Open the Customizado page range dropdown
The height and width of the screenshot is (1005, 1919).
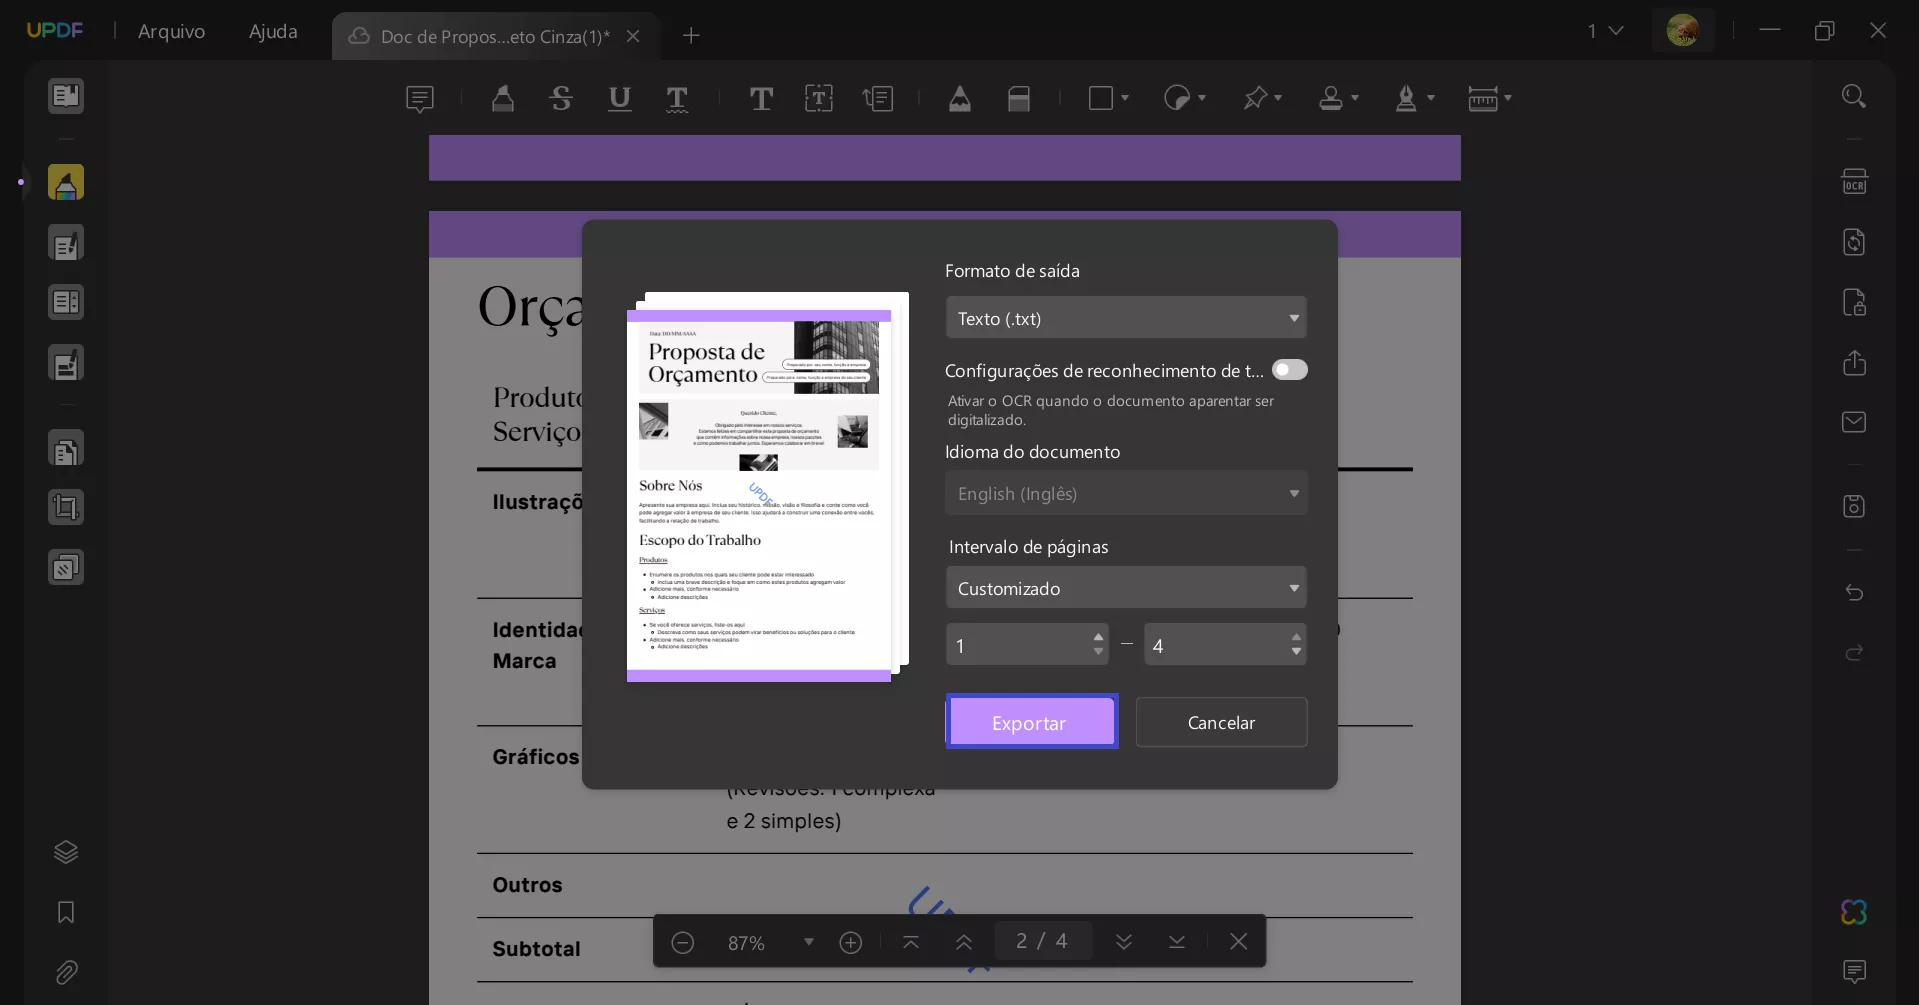coord(1126,588)
